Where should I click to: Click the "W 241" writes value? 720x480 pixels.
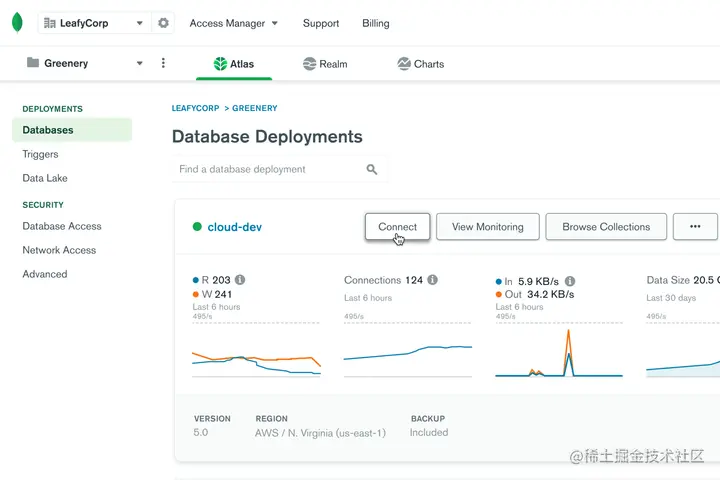pyautogui.click(x=217, y=294)
